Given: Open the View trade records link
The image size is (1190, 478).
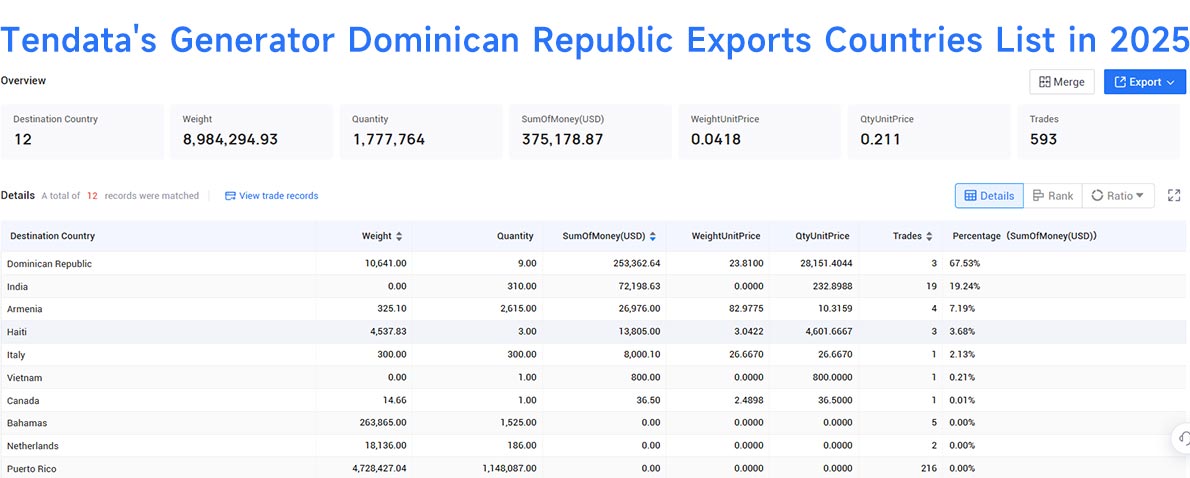Looking at the screenshot, I should point(272,196).
